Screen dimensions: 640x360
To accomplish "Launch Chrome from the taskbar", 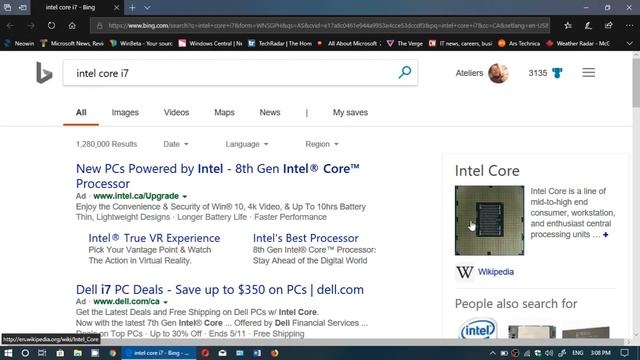I will pos(113,353).
